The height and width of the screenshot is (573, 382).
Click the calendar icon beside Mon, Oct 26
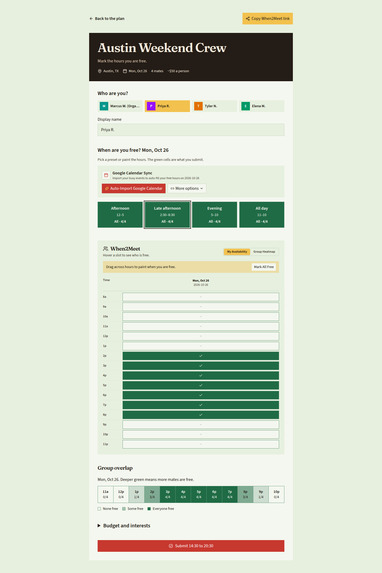tap(125, 71)
